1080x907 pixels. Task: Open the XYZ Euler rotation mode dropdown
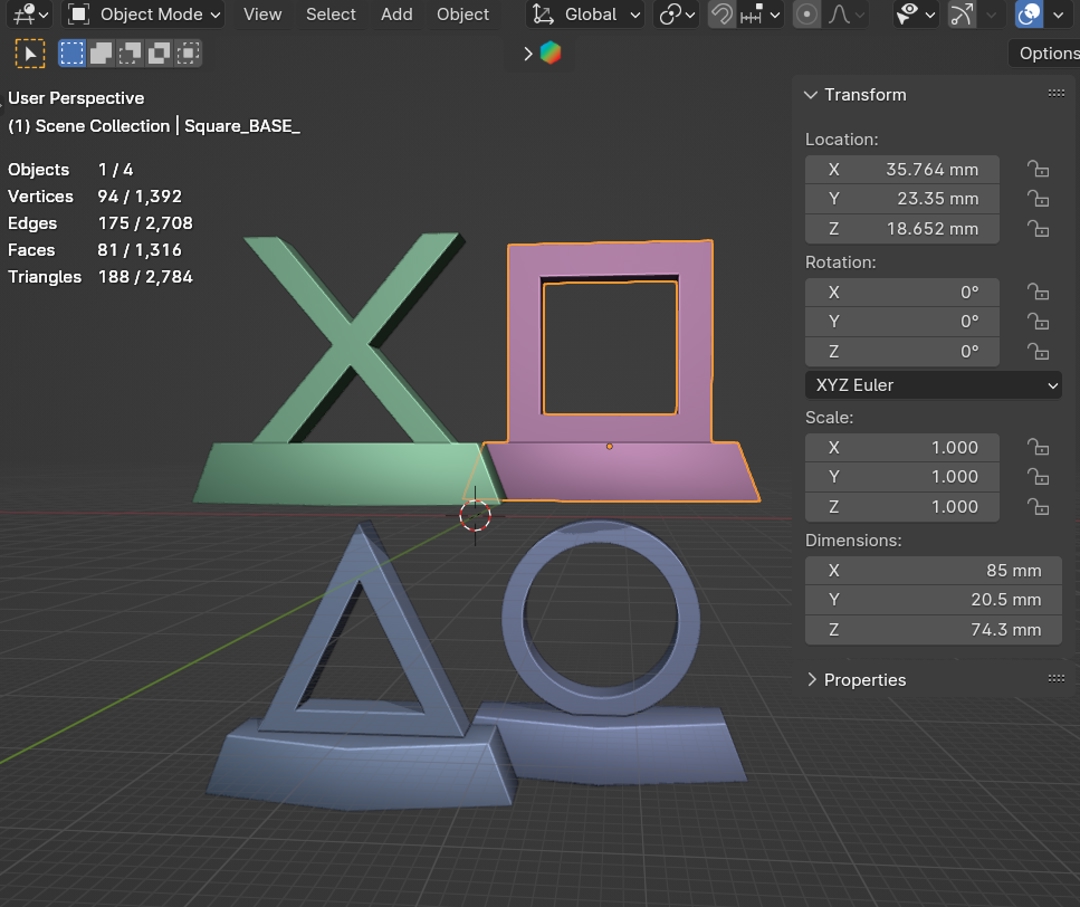pos(932,385)
